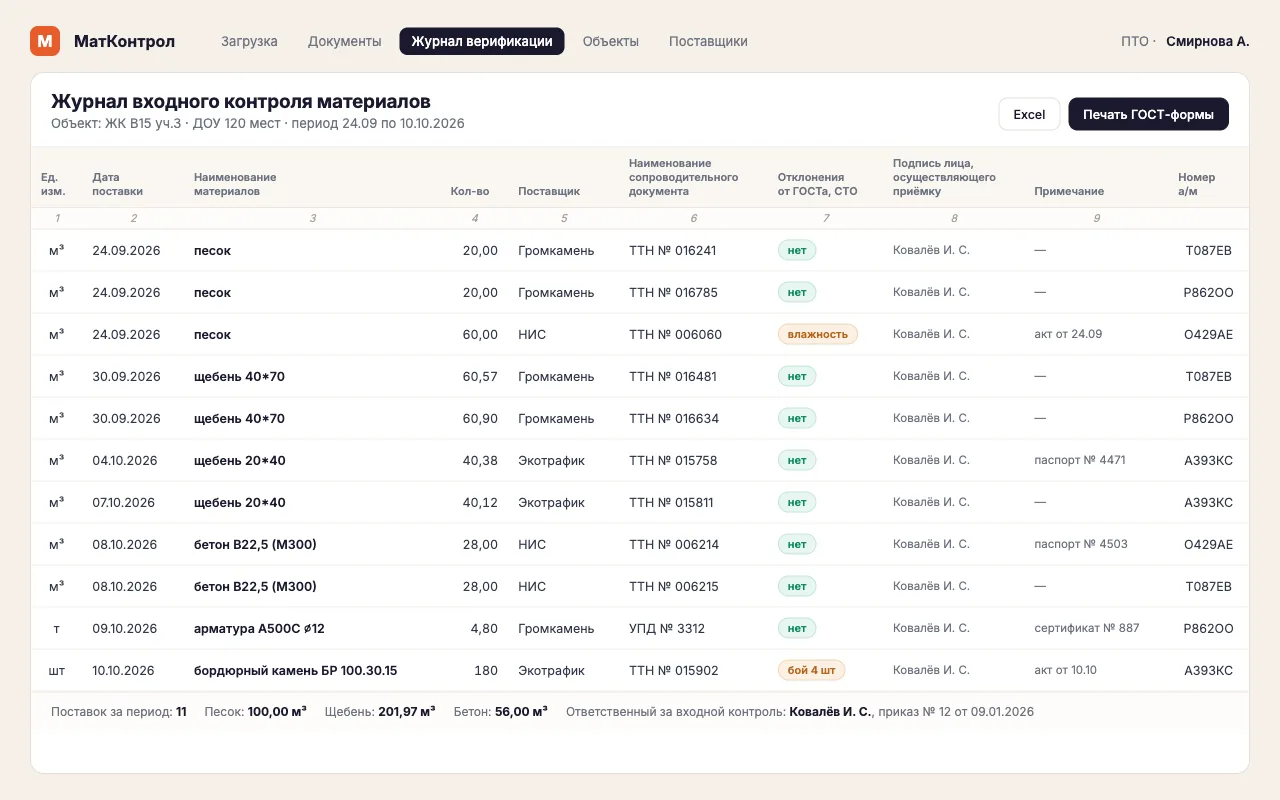Select document ТТН № 016634

point(674,418)
